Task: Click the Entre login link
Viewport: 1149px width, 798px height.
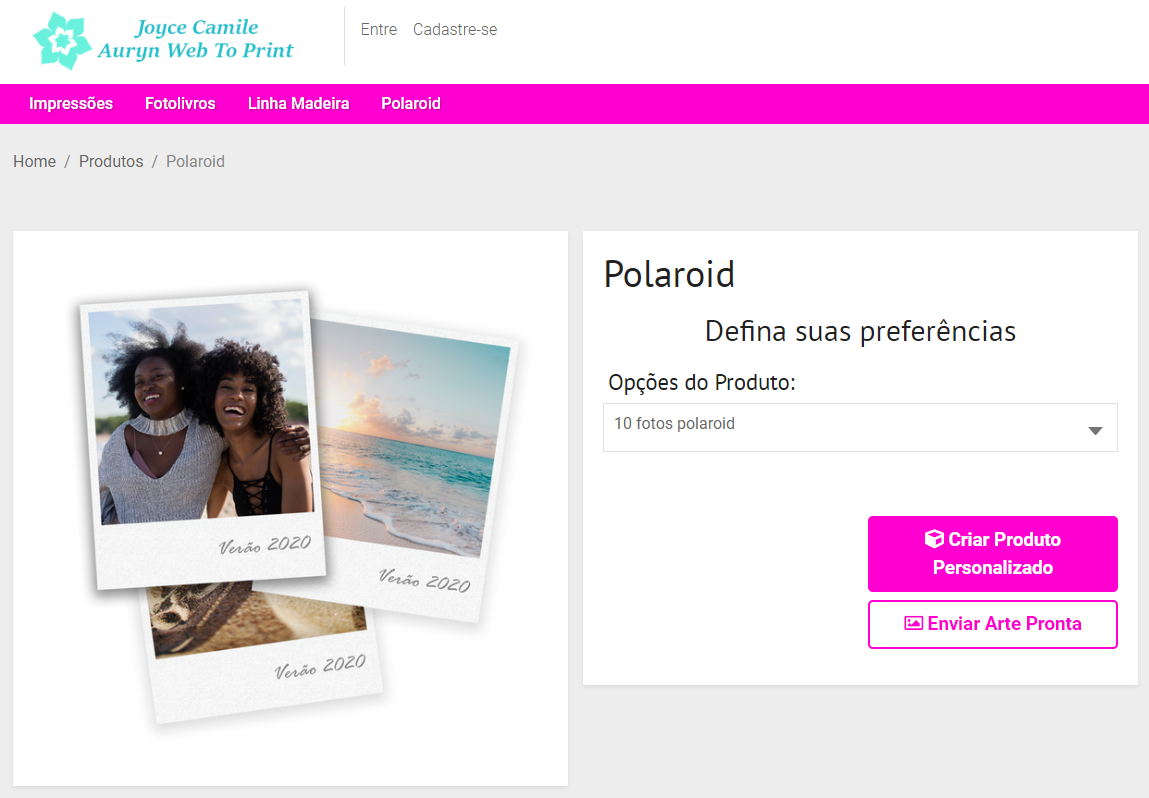Action: (x=379, y=29)
